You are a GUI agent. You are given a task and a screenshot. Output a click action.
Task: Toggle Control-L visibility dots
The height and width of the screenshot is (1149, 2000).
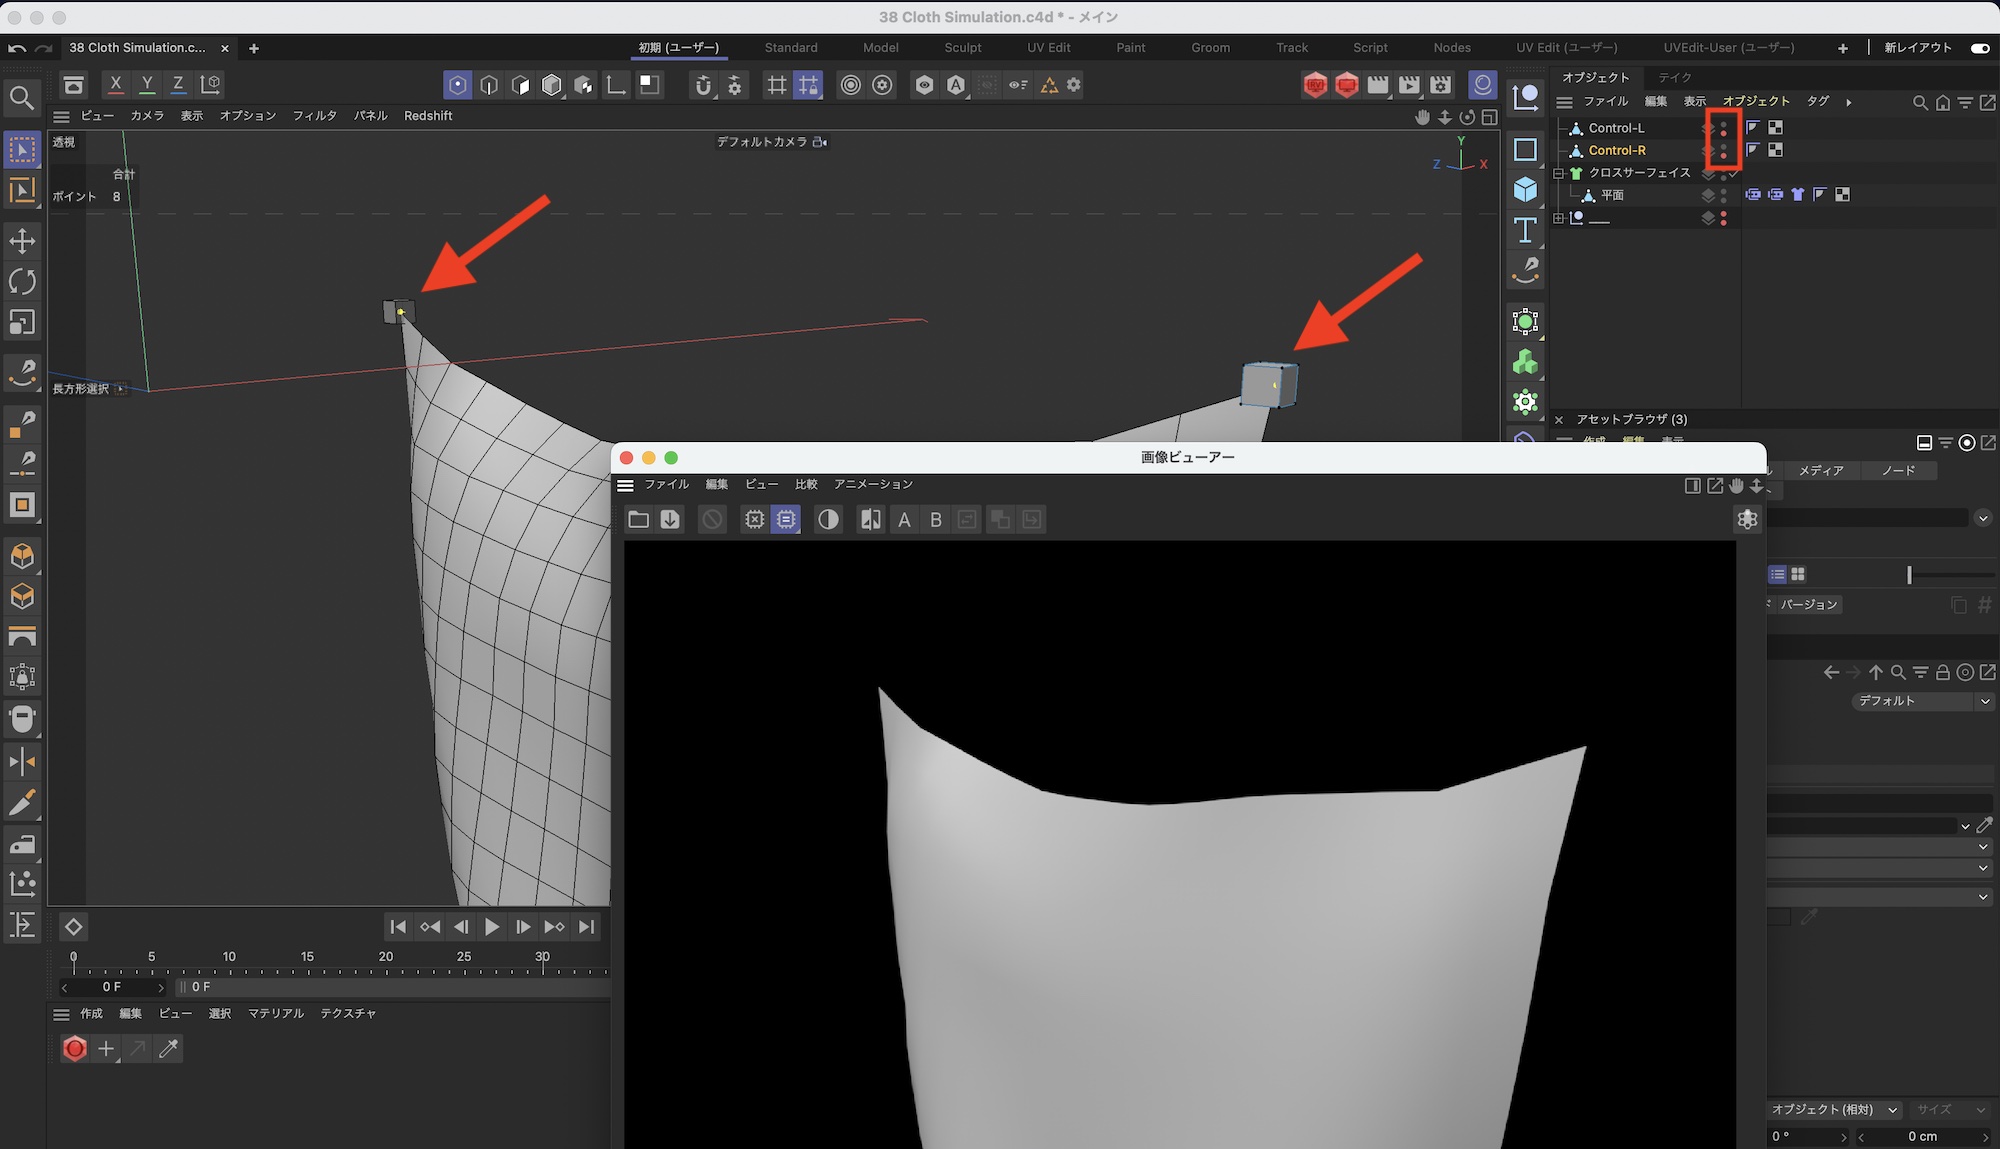pos(1723,128)
